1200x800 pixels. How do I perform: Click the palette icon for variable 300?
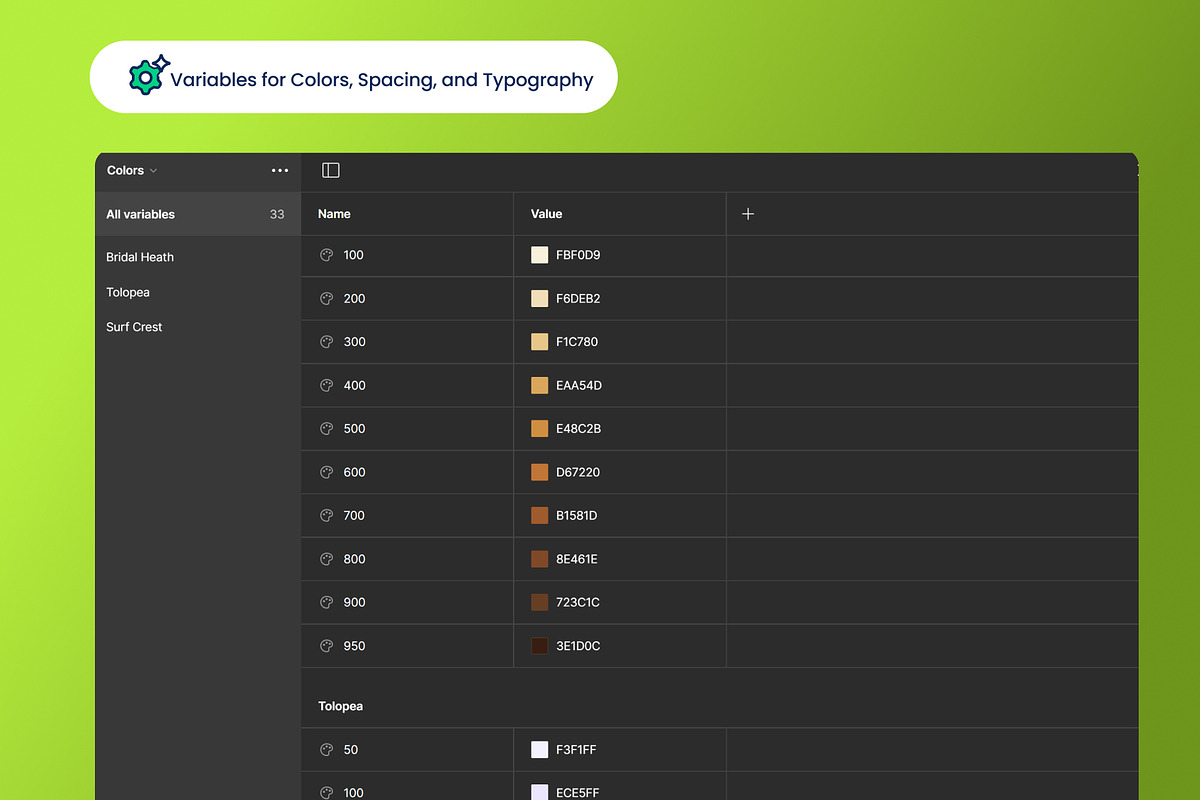pyautogui.click(x=326, y=342)
